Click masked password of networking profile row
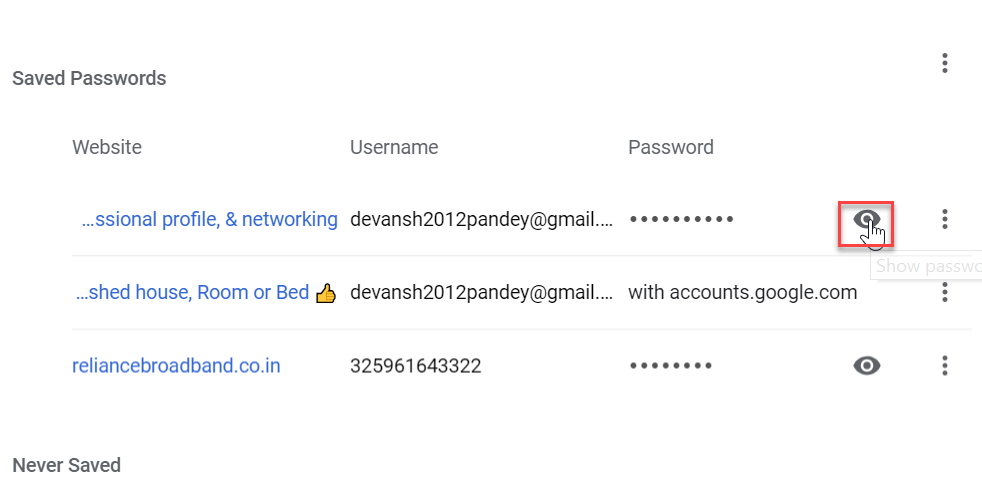This screenshot has width=982, height=490. [681, 219]
